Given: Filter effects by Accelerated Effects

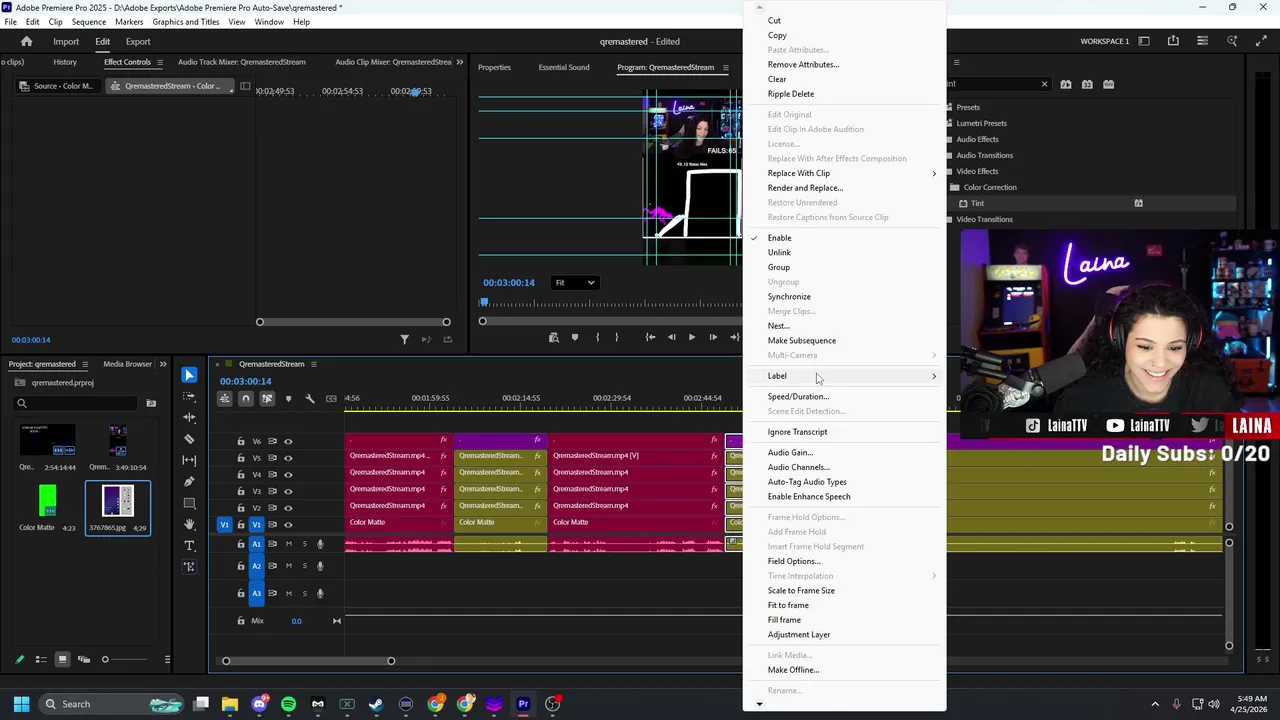Looking at the screenshot, I should pos(1066,84).
